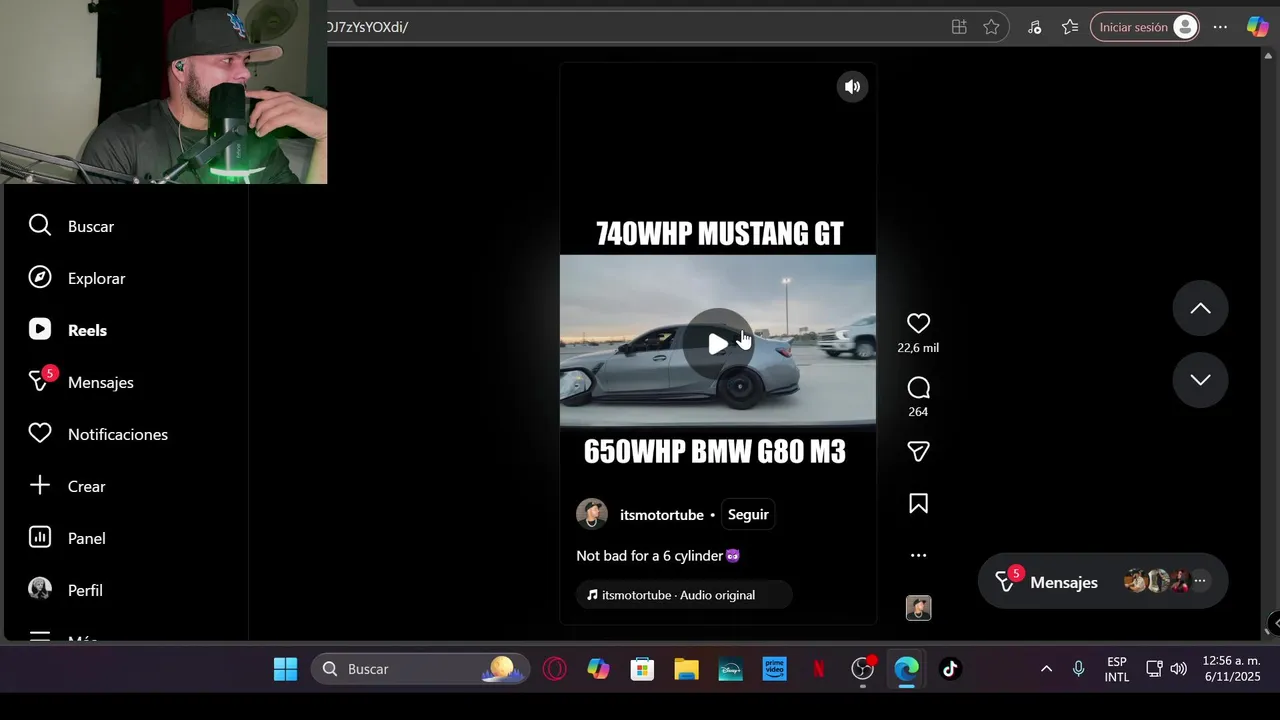
Task: Open Disney+ taskbar icon
Action: (730, 669)
